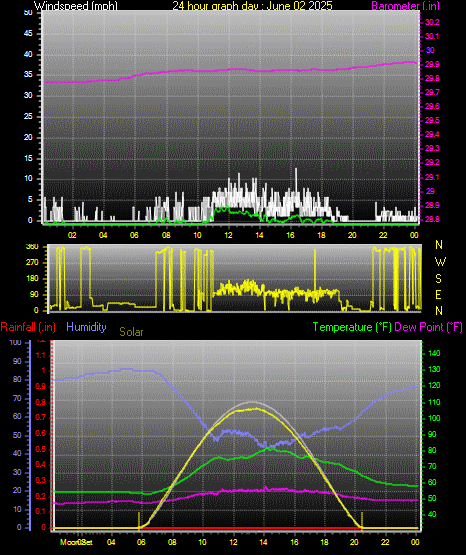The height and width of the screenshot is (555, 466).
Task: Click the solar curve peak near 14 hours
Action: click(x=254, y=409)
